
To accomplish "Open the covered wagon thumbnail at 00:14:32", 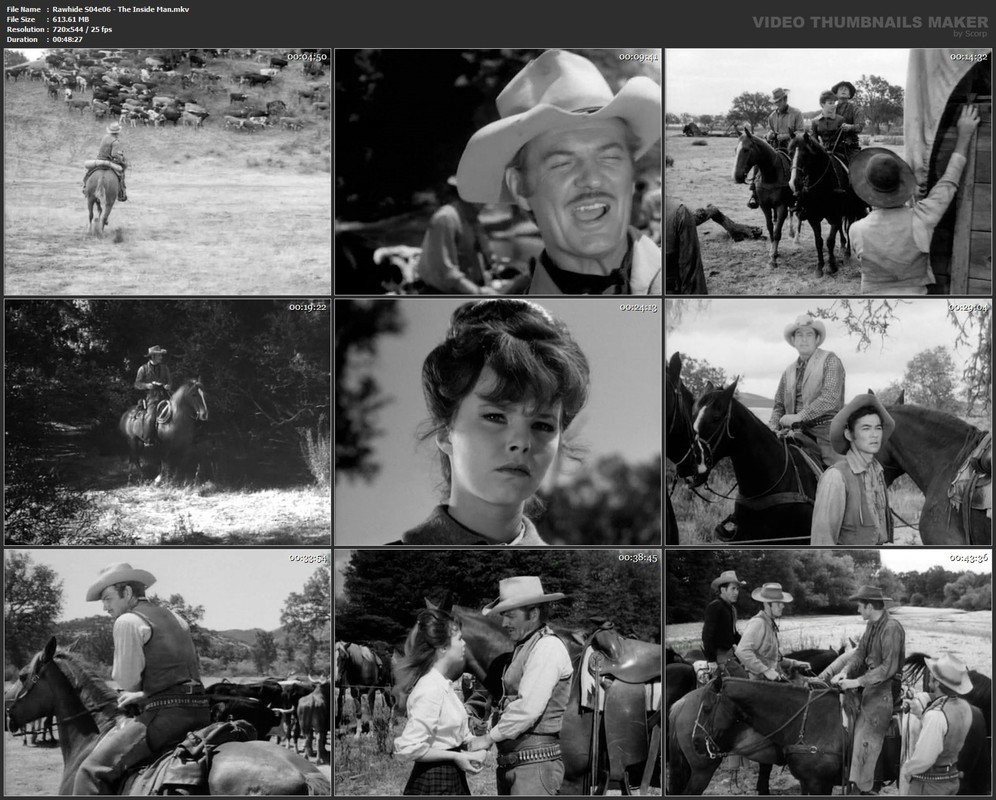I will coord(828,172).
